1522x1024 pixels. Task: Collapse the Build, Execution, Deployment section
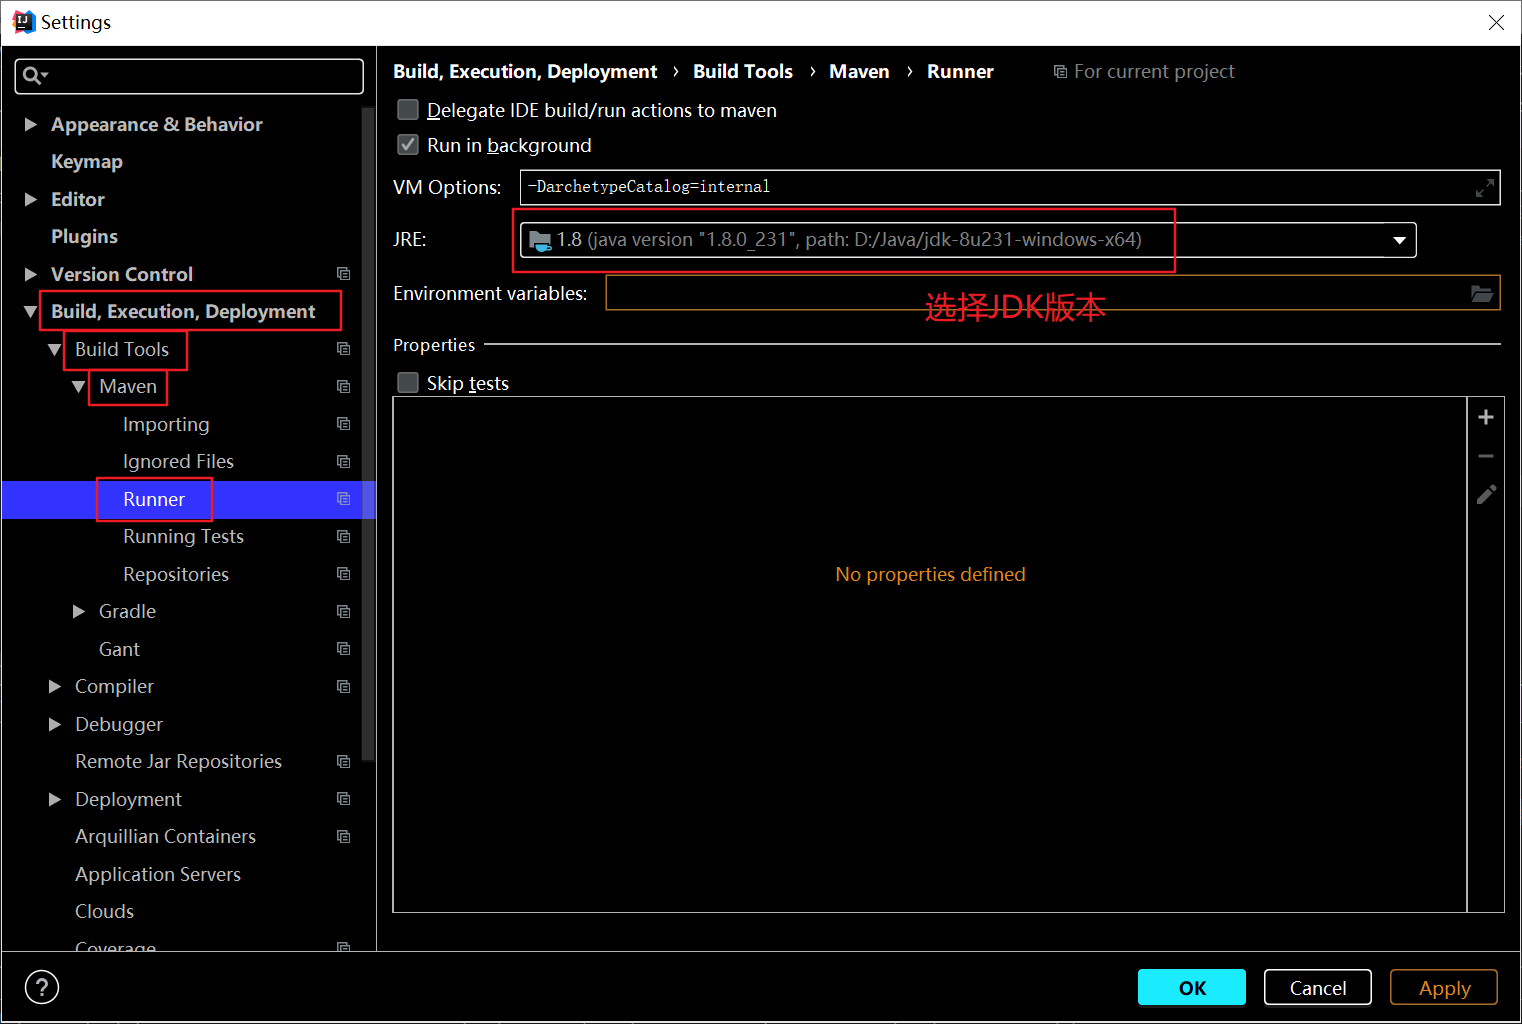point(30,311)
